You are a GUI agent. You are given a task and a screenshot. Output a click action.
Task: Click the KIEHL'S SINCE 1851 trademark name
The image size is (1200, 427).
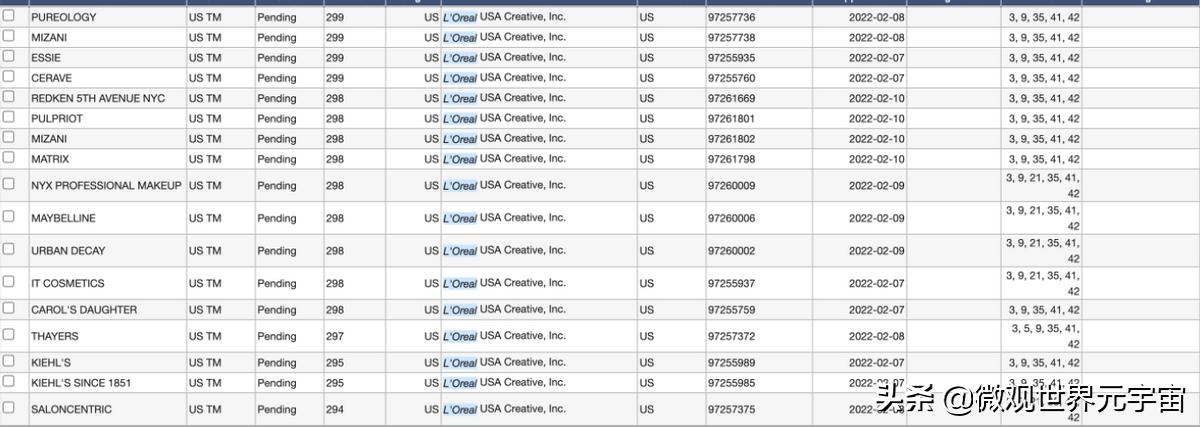[81, 383]
